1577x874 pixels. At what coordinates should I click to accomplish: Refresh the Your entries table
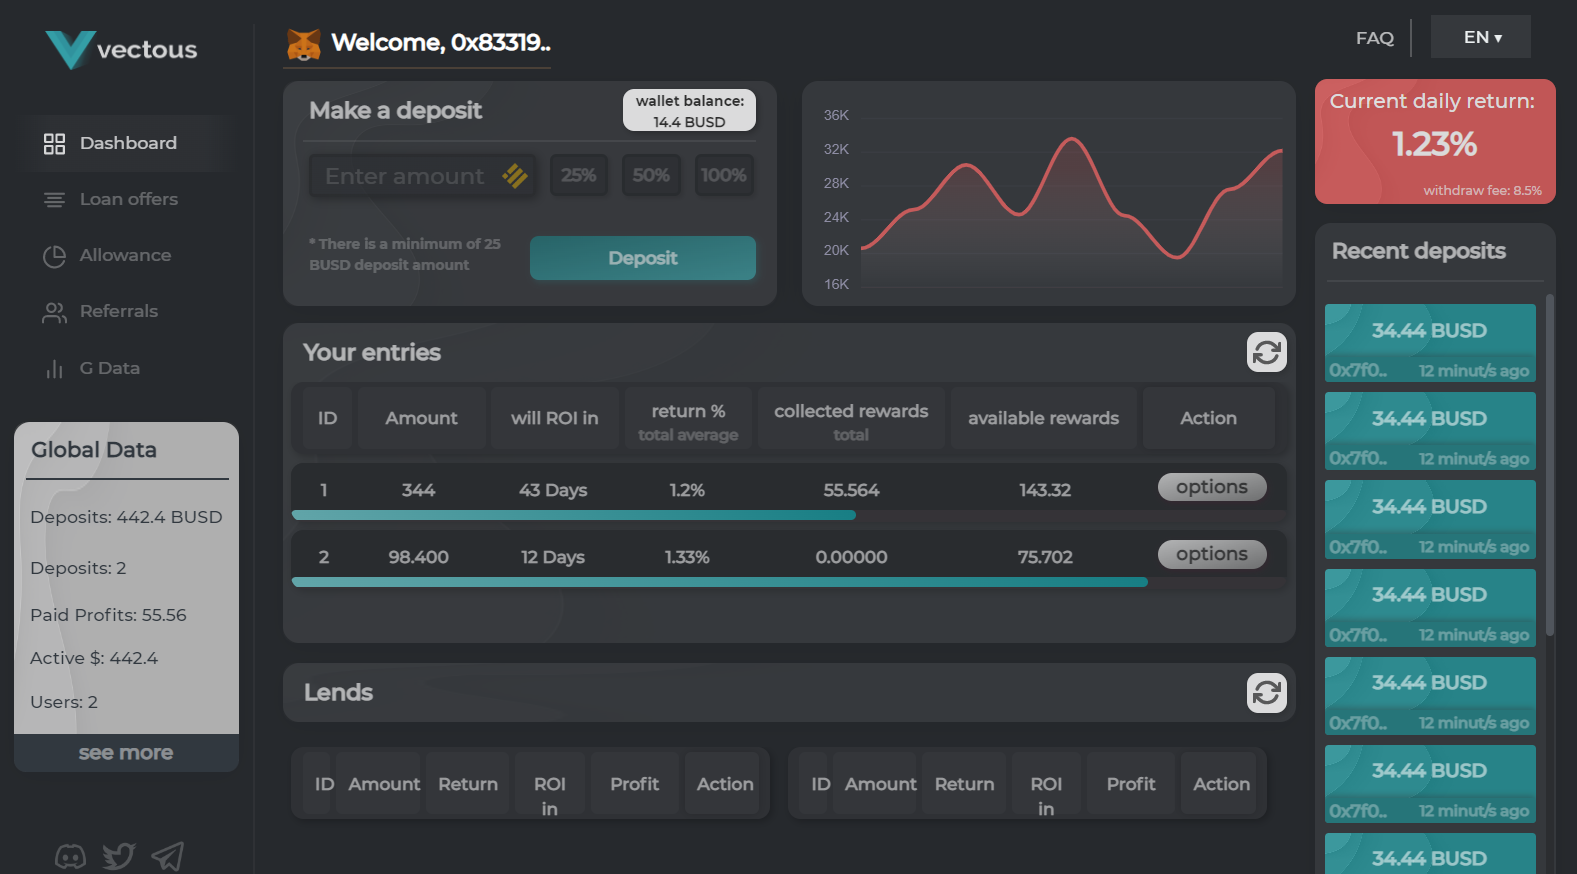[1267, 352]
